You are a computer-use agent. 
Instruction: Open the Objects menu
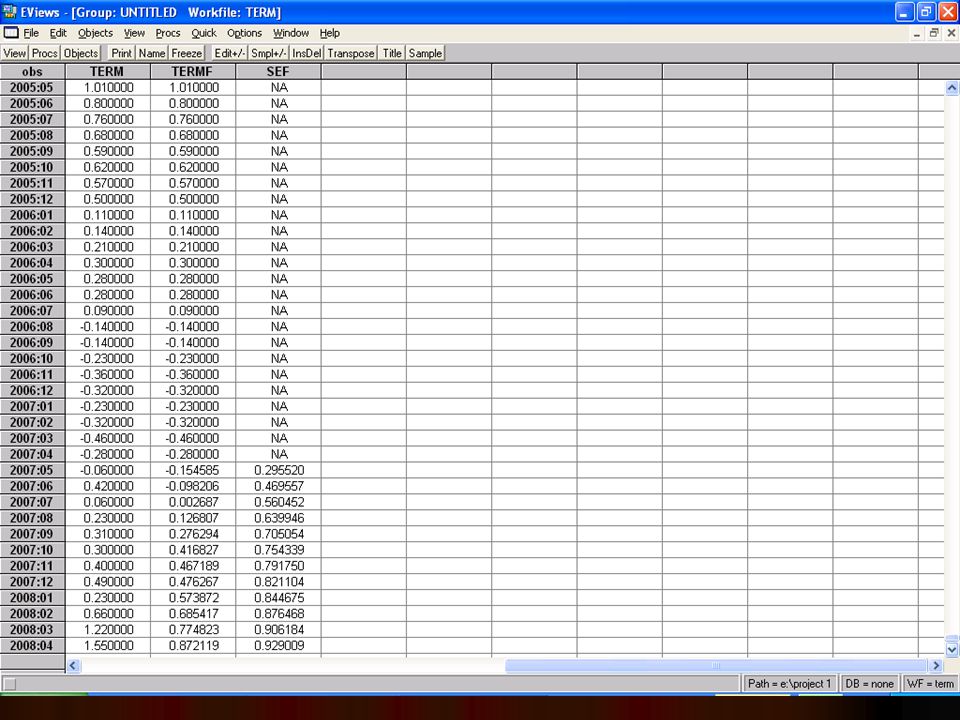(x=96, y=33)
